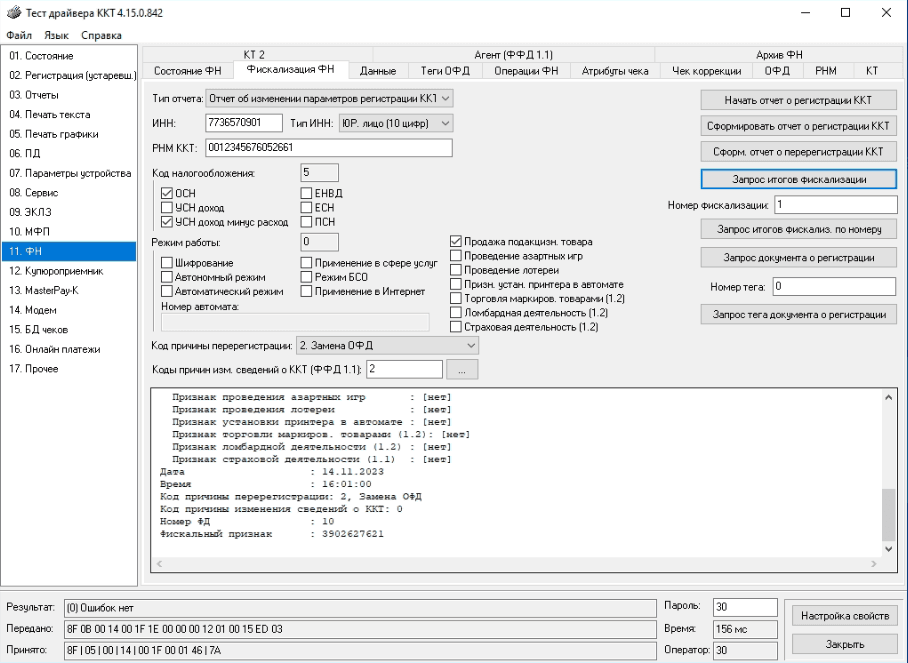Click Запрос итогов фискализации button
This screenshot has height=663, width=908.
[797, 179]
